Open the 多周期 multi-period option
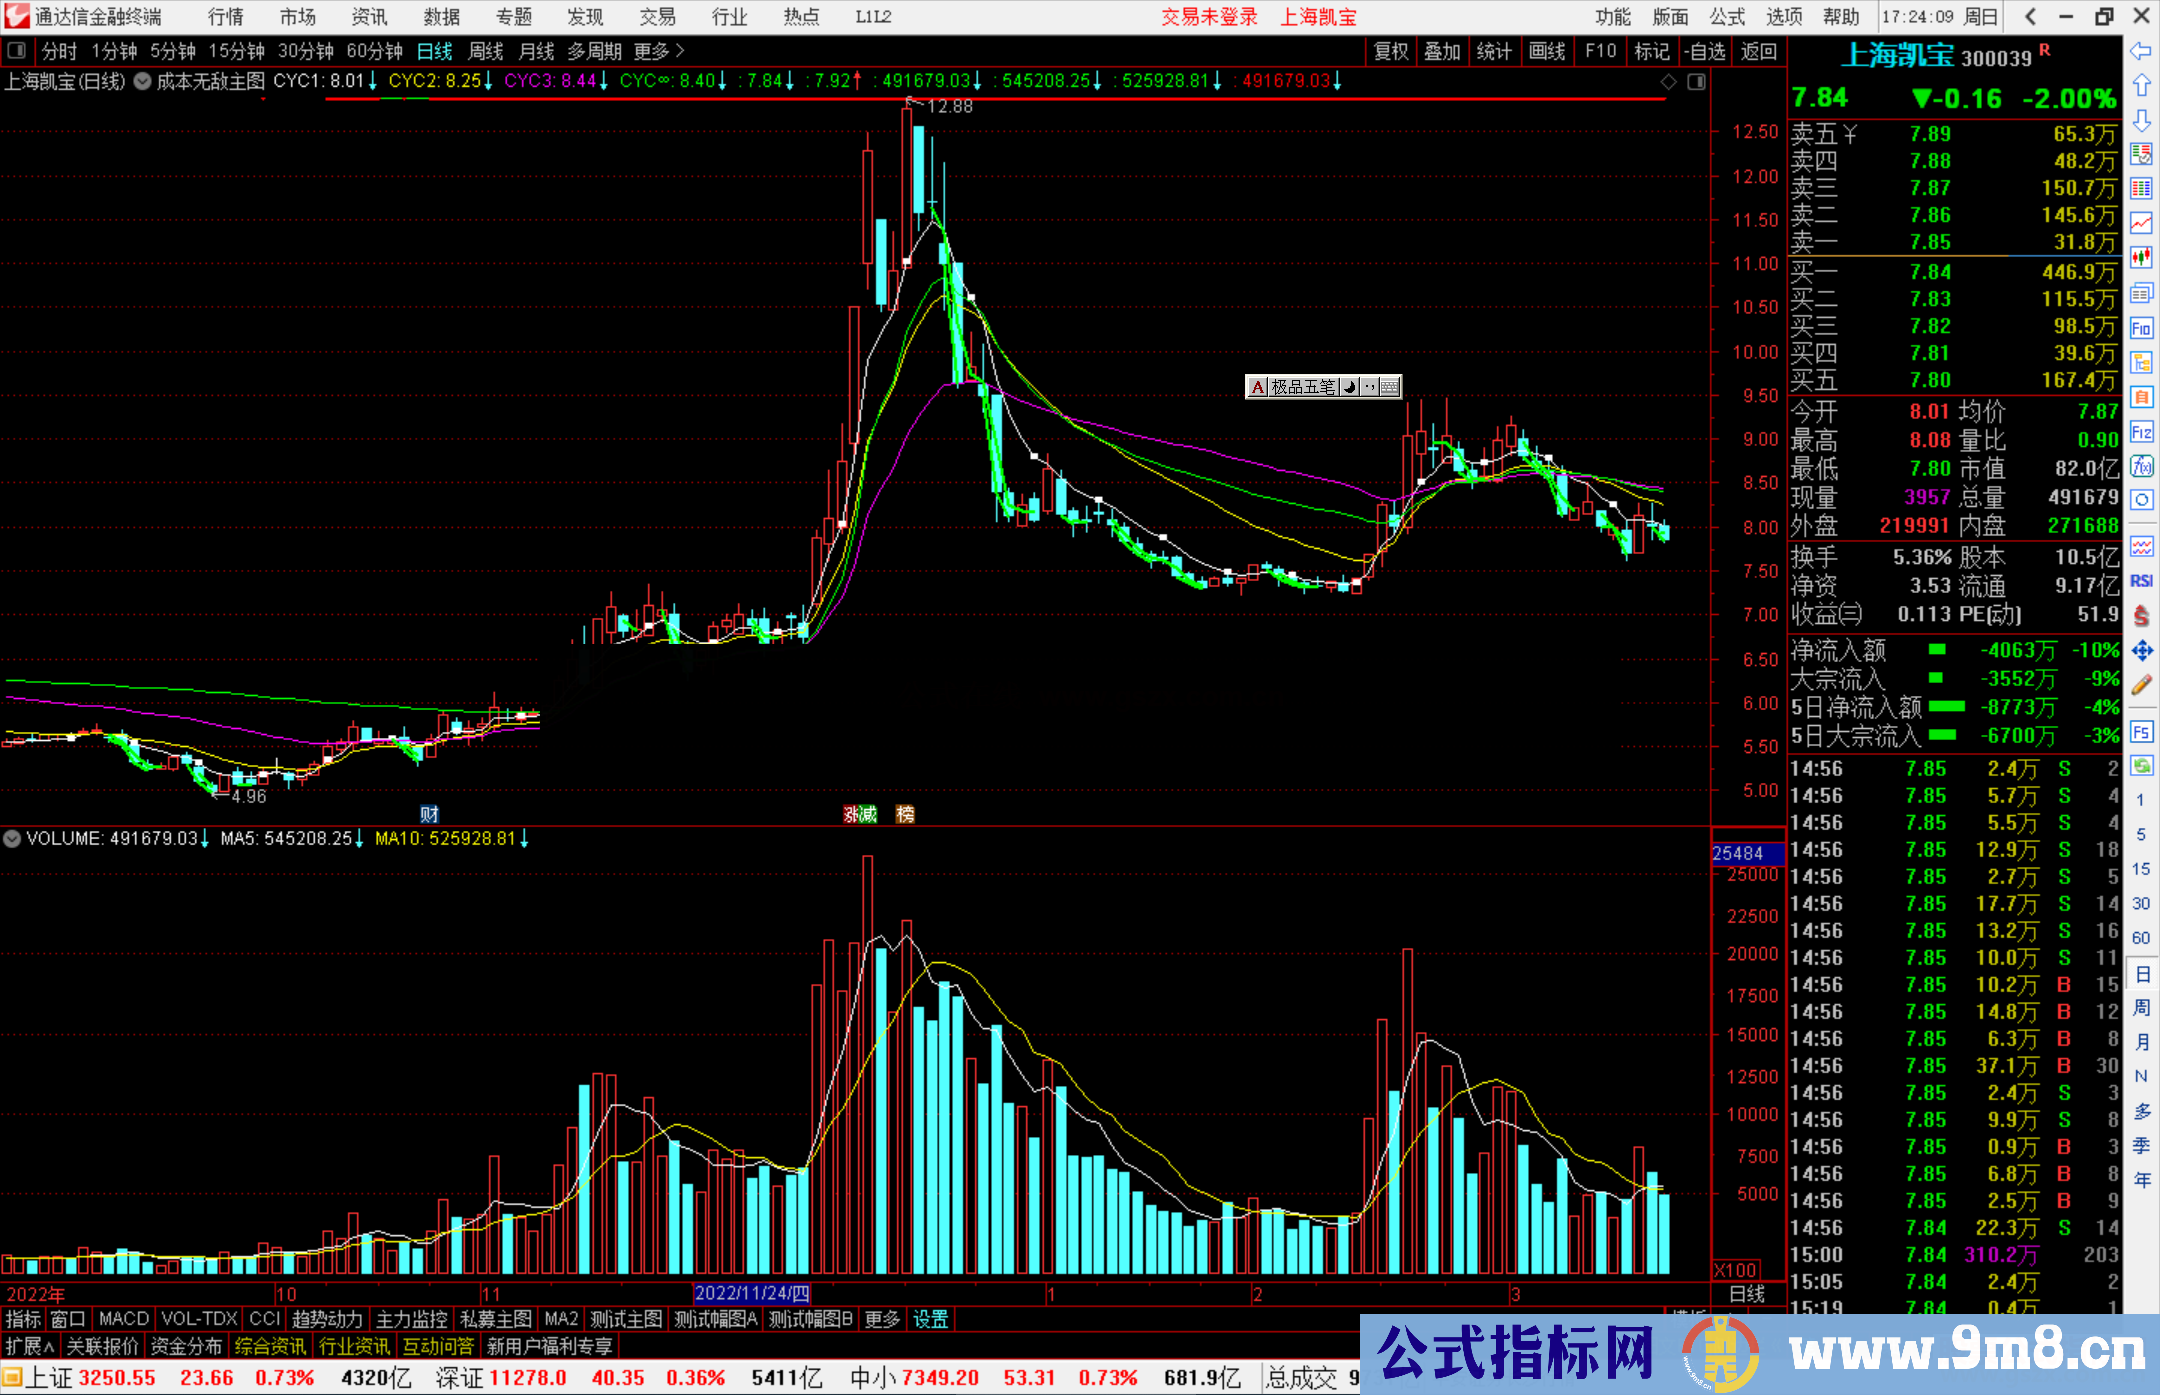This screenshot has width=2160, height=1395. tap(595, 51)
